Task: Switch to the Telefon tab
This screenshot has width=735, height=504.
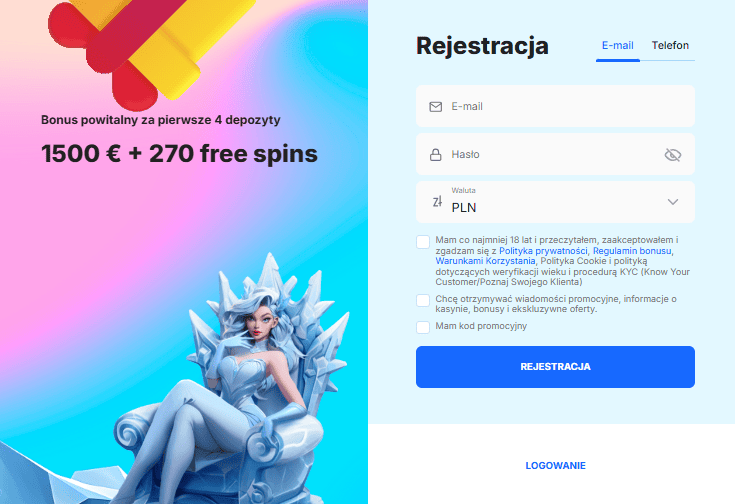Action: click(x=670, y=45)
